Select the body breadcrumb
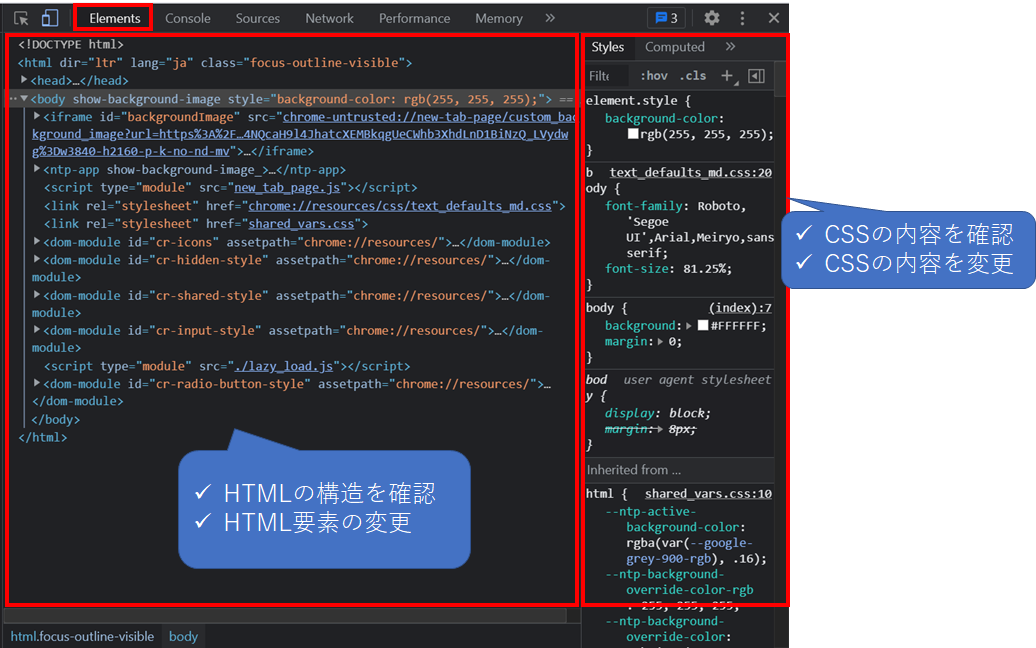 (x=183, y=636)
